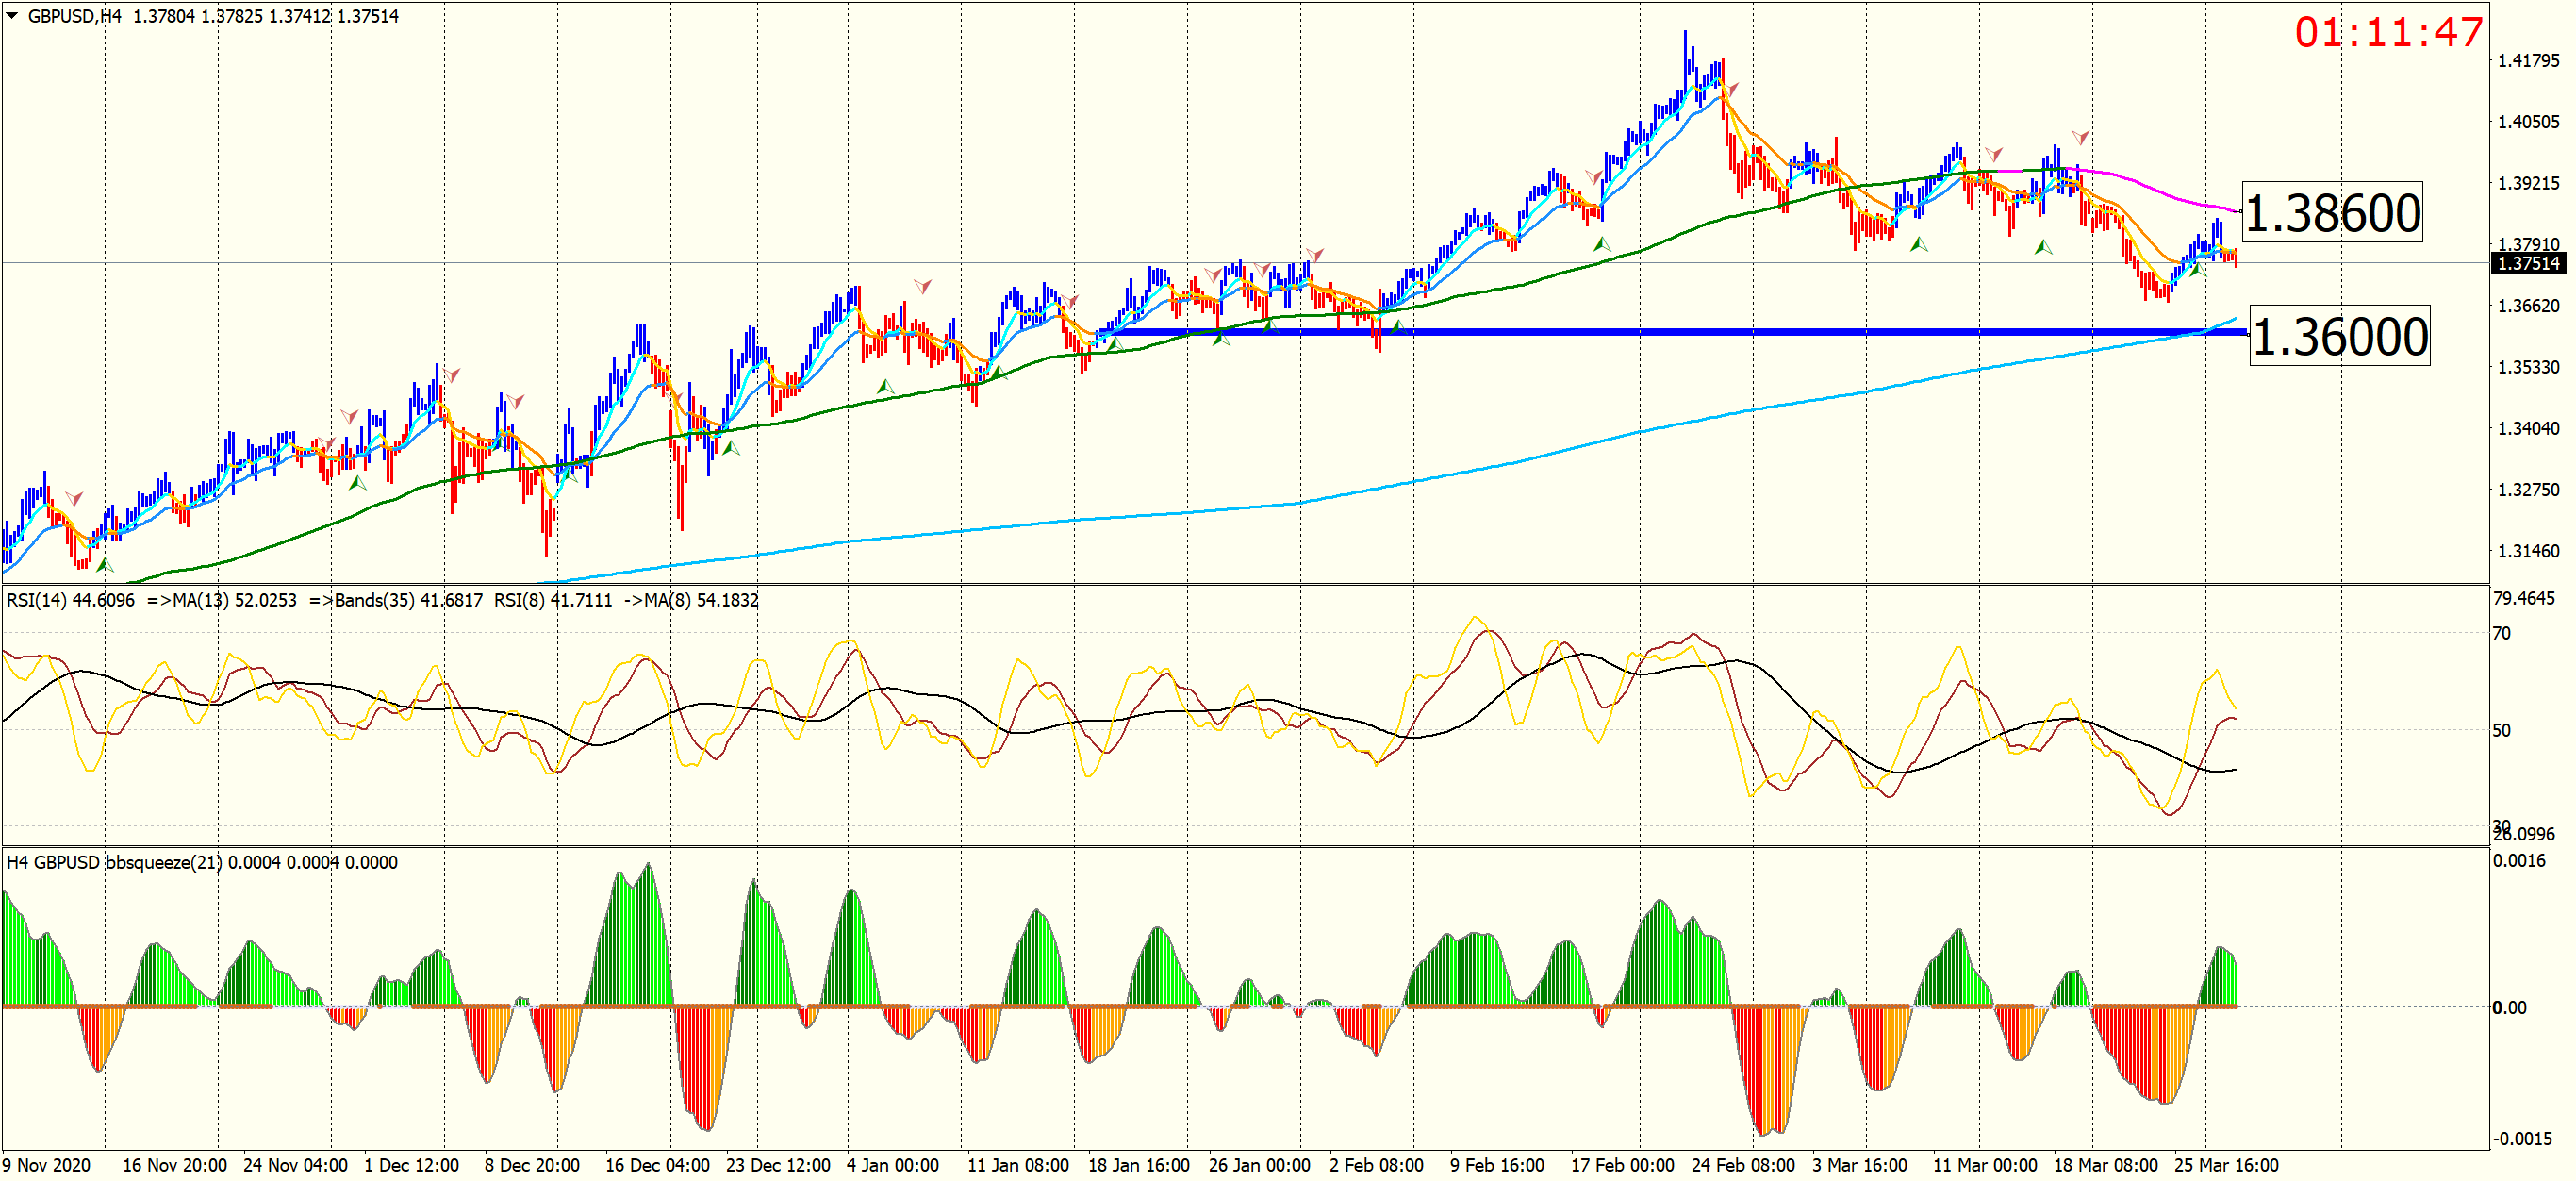Click the 1.41795 price axis label
The width and height of the screenshot is (2576, 1181).
(x=2528, y=60)
